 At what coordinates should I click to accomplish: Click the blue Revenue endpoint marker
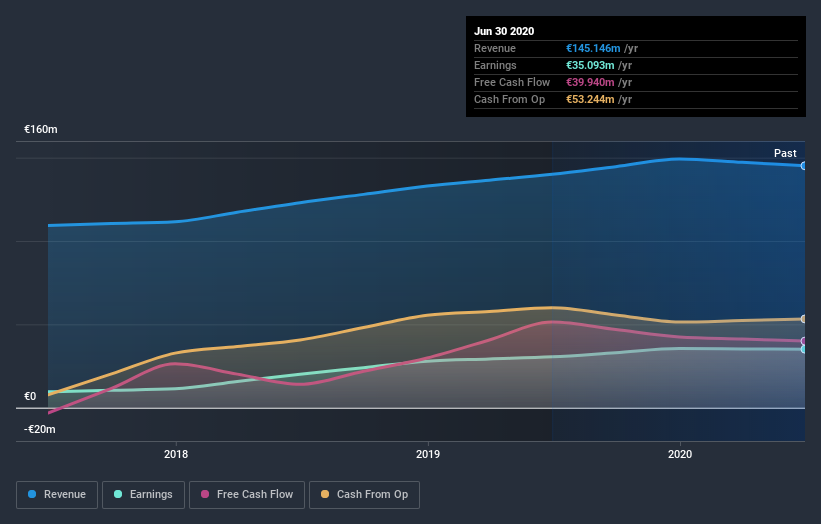pos(804,166)
